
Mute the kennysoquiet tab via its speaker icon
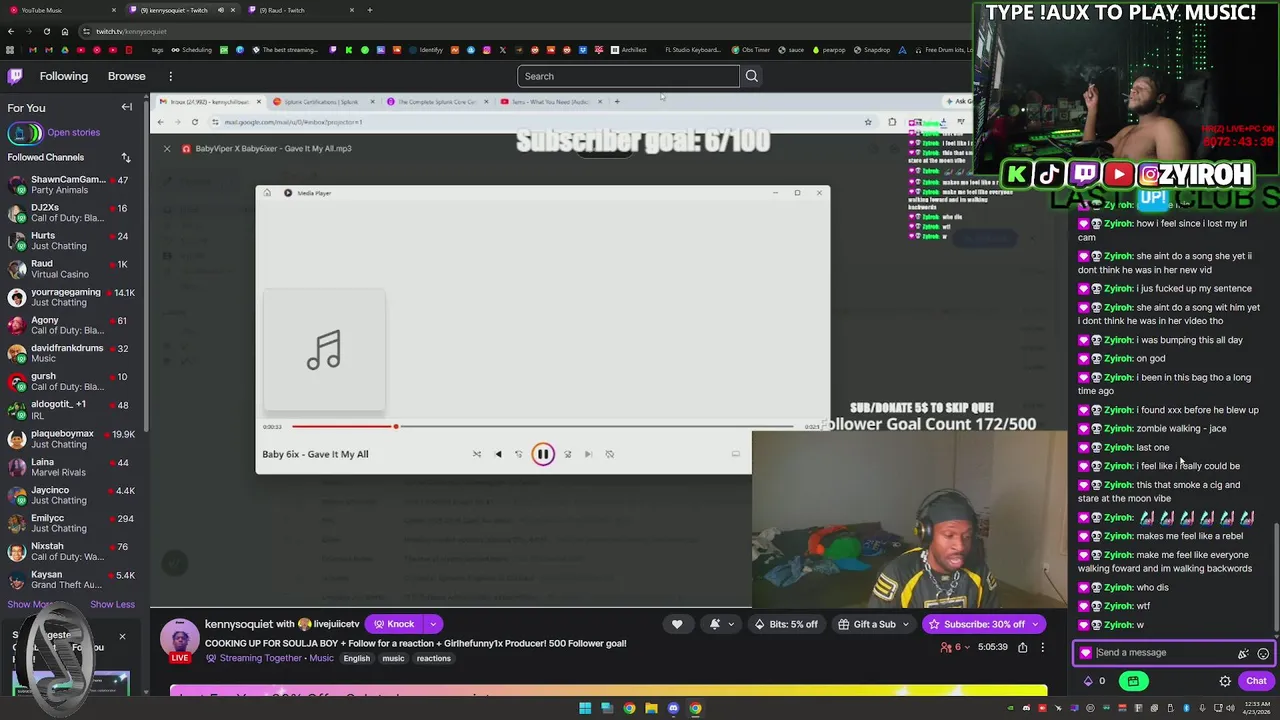pyautogui.click(x=221, y=10)
